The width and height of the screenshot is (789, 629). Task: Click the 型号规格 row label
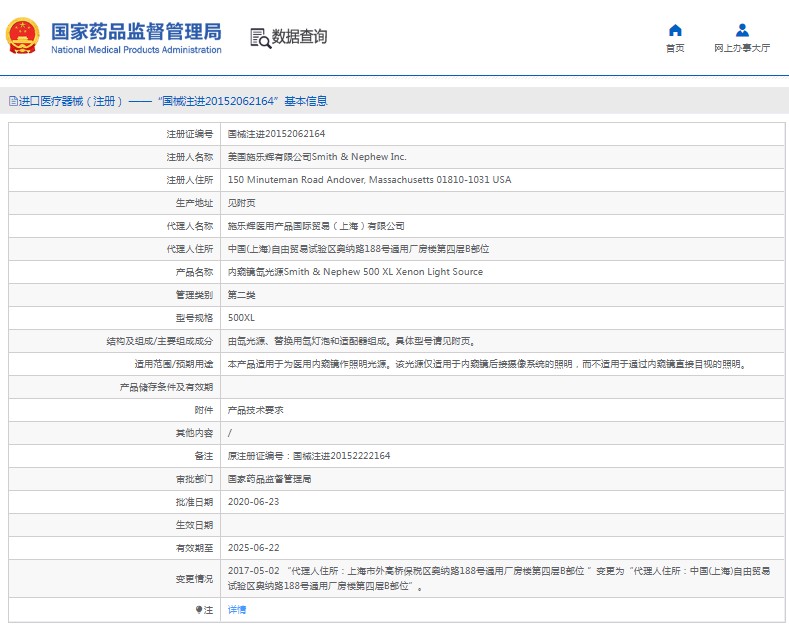tap(194, 318)
